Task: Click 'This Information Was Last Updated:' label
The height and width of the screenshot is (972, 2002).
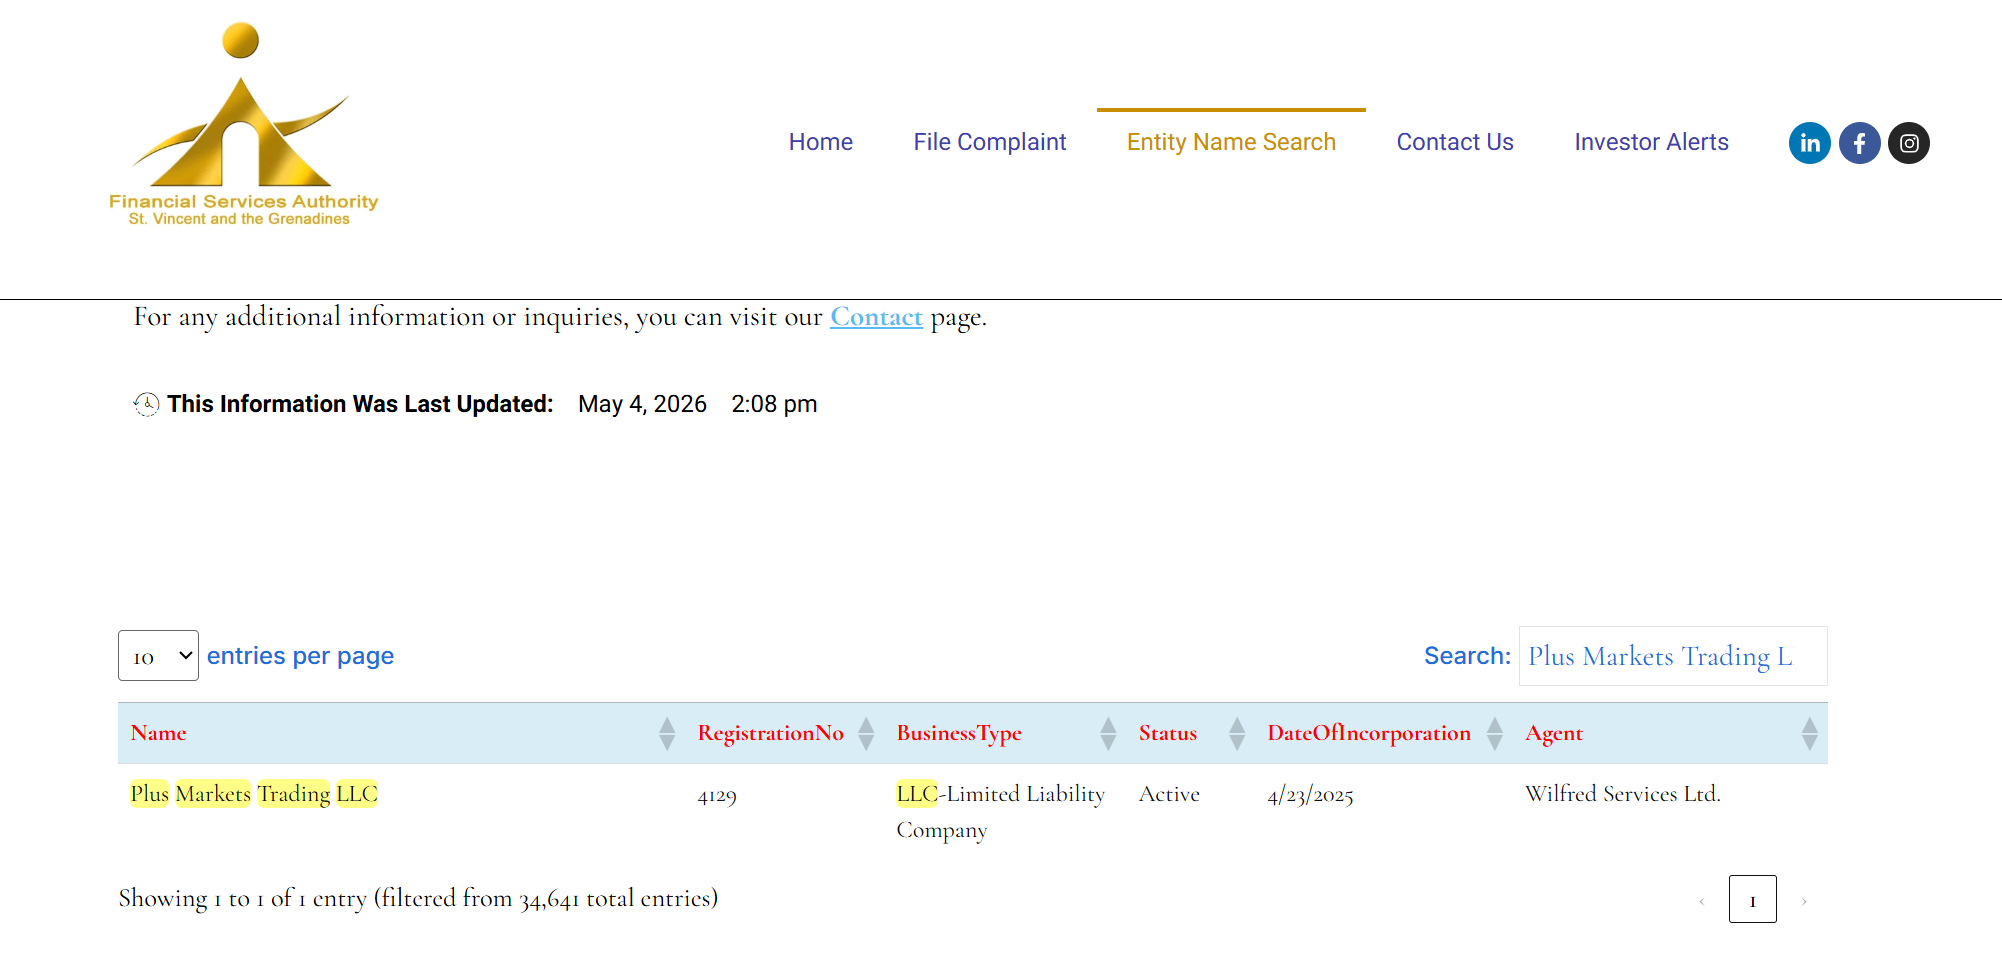Action: pyautogui.click(x=360, y=404)
